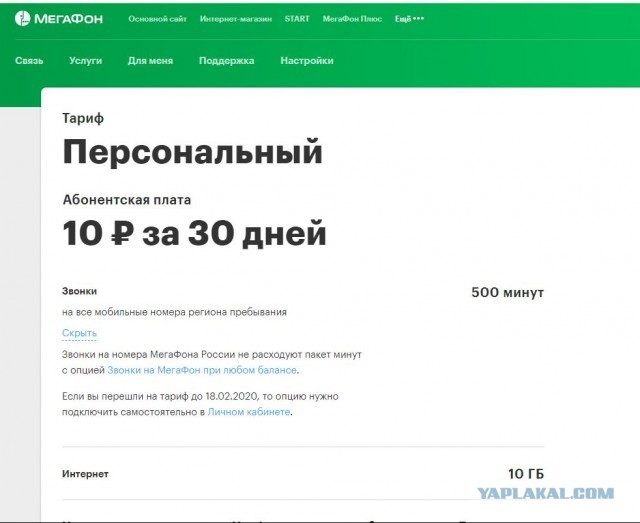Image resolution: width=640 pixels, height=523 pixels.
Task: Open the Услуги menu item
Action: pyautogui.click(x=86, y=60)
